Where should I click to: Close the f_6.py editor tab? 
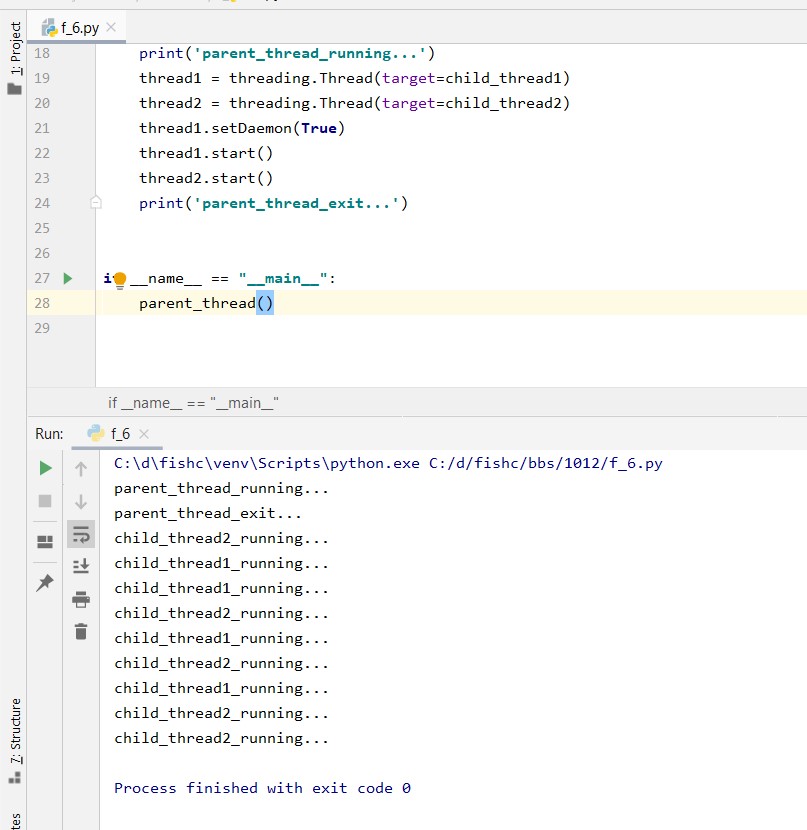[x=111, y=27]
